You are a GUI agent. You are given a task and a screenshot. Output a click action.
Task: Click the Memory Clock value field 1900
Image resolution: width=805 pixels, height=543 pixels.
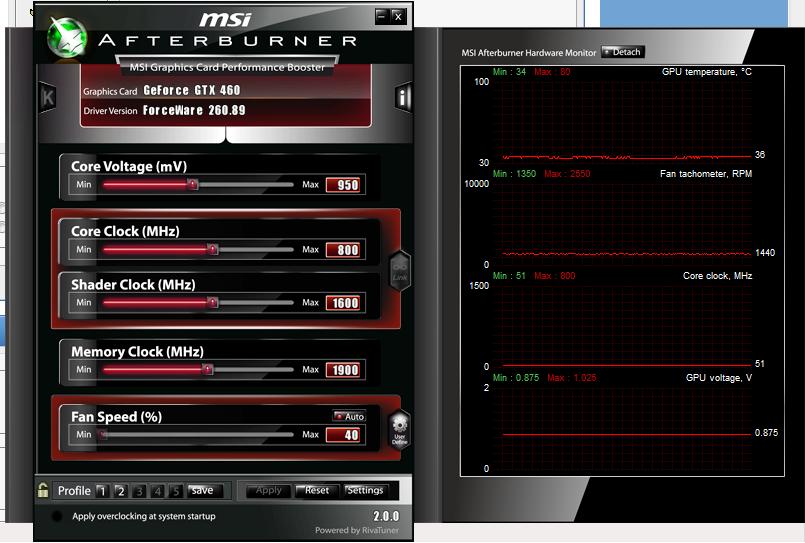click(x=345, y=370)
